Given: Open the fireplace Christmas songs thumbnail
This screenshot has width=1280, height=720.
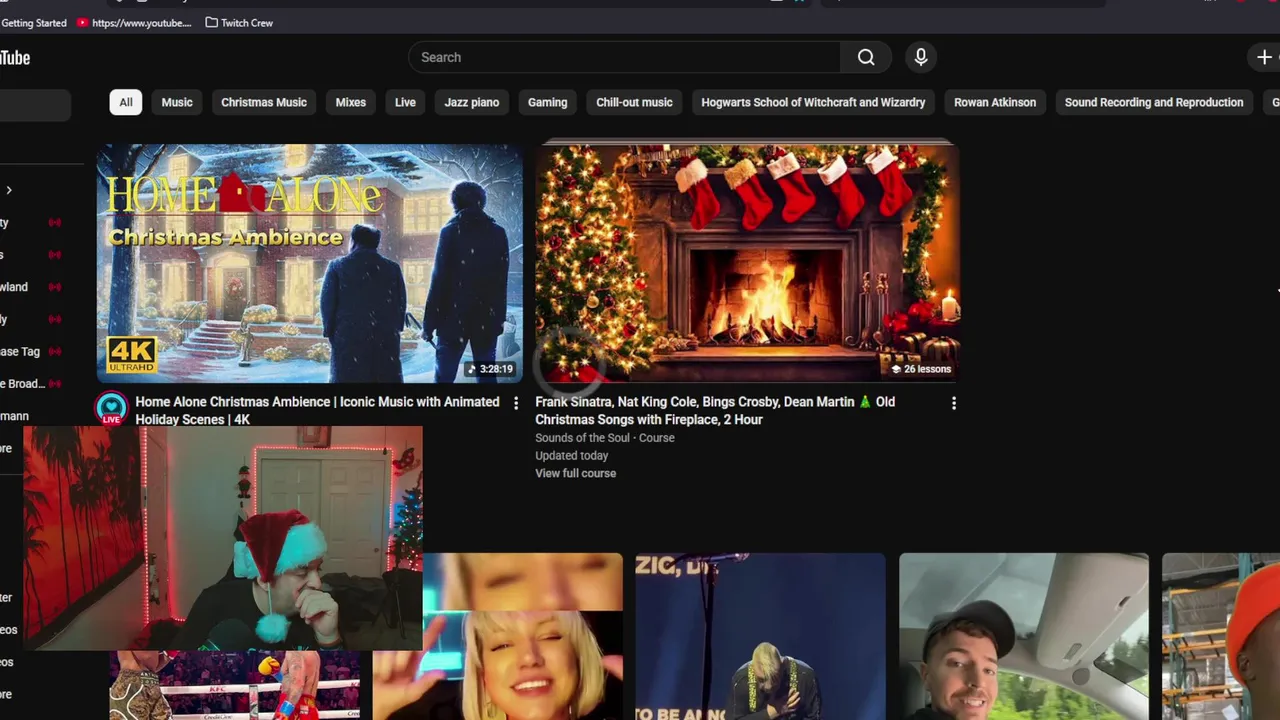Looking at the screenshot, I should (748, 263).
